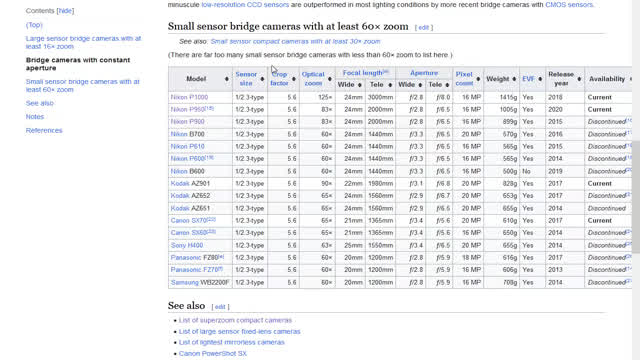640x360 pixels.
Task: Go to Bridge cameras with constant aperture
Action: (78, 64)
